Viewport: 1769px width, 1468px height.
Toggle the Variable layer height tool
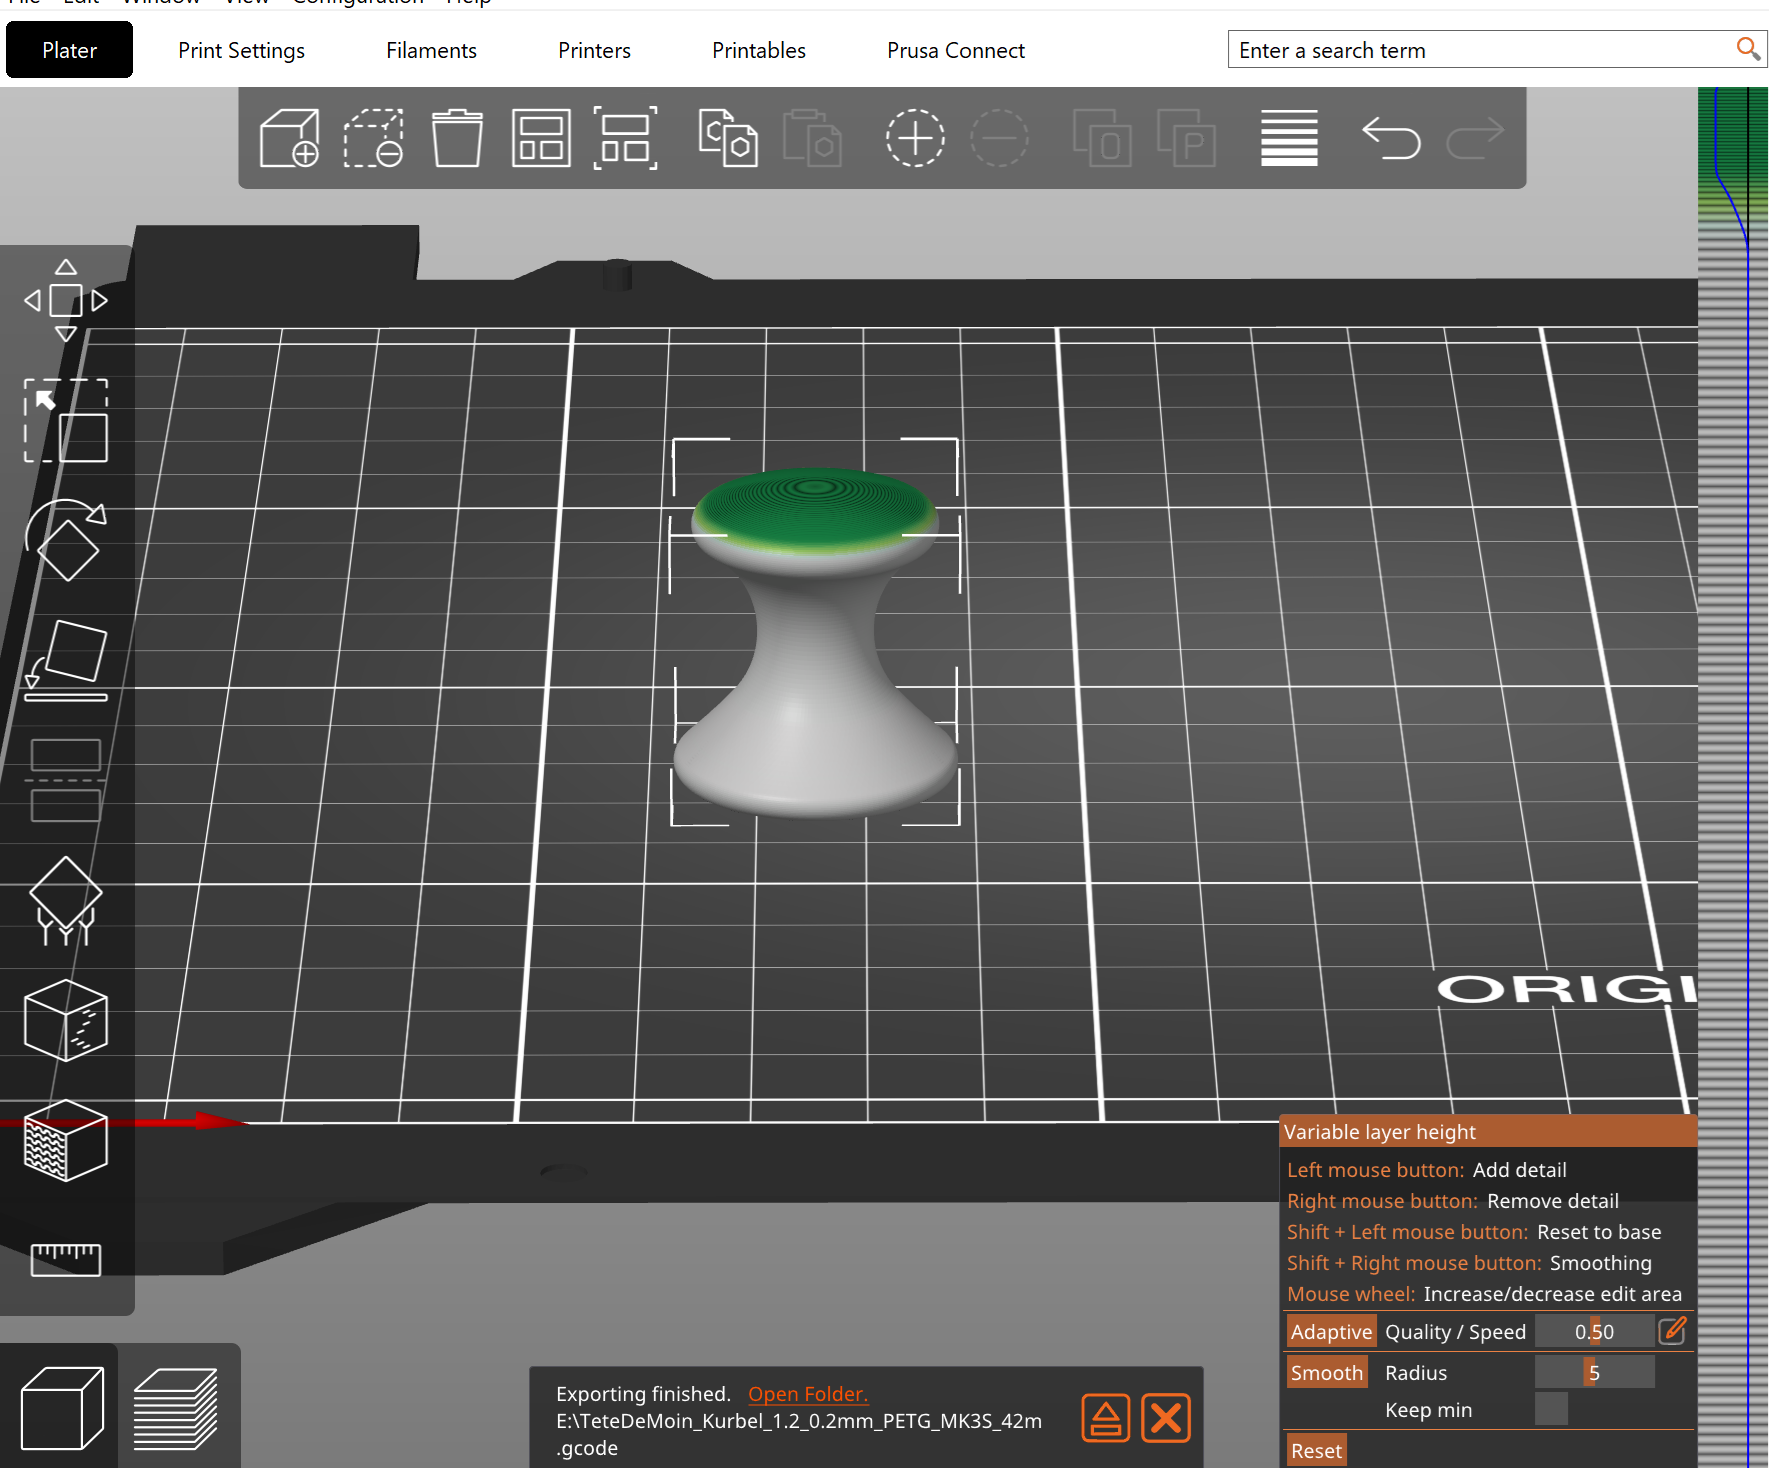coord(1289,138)
